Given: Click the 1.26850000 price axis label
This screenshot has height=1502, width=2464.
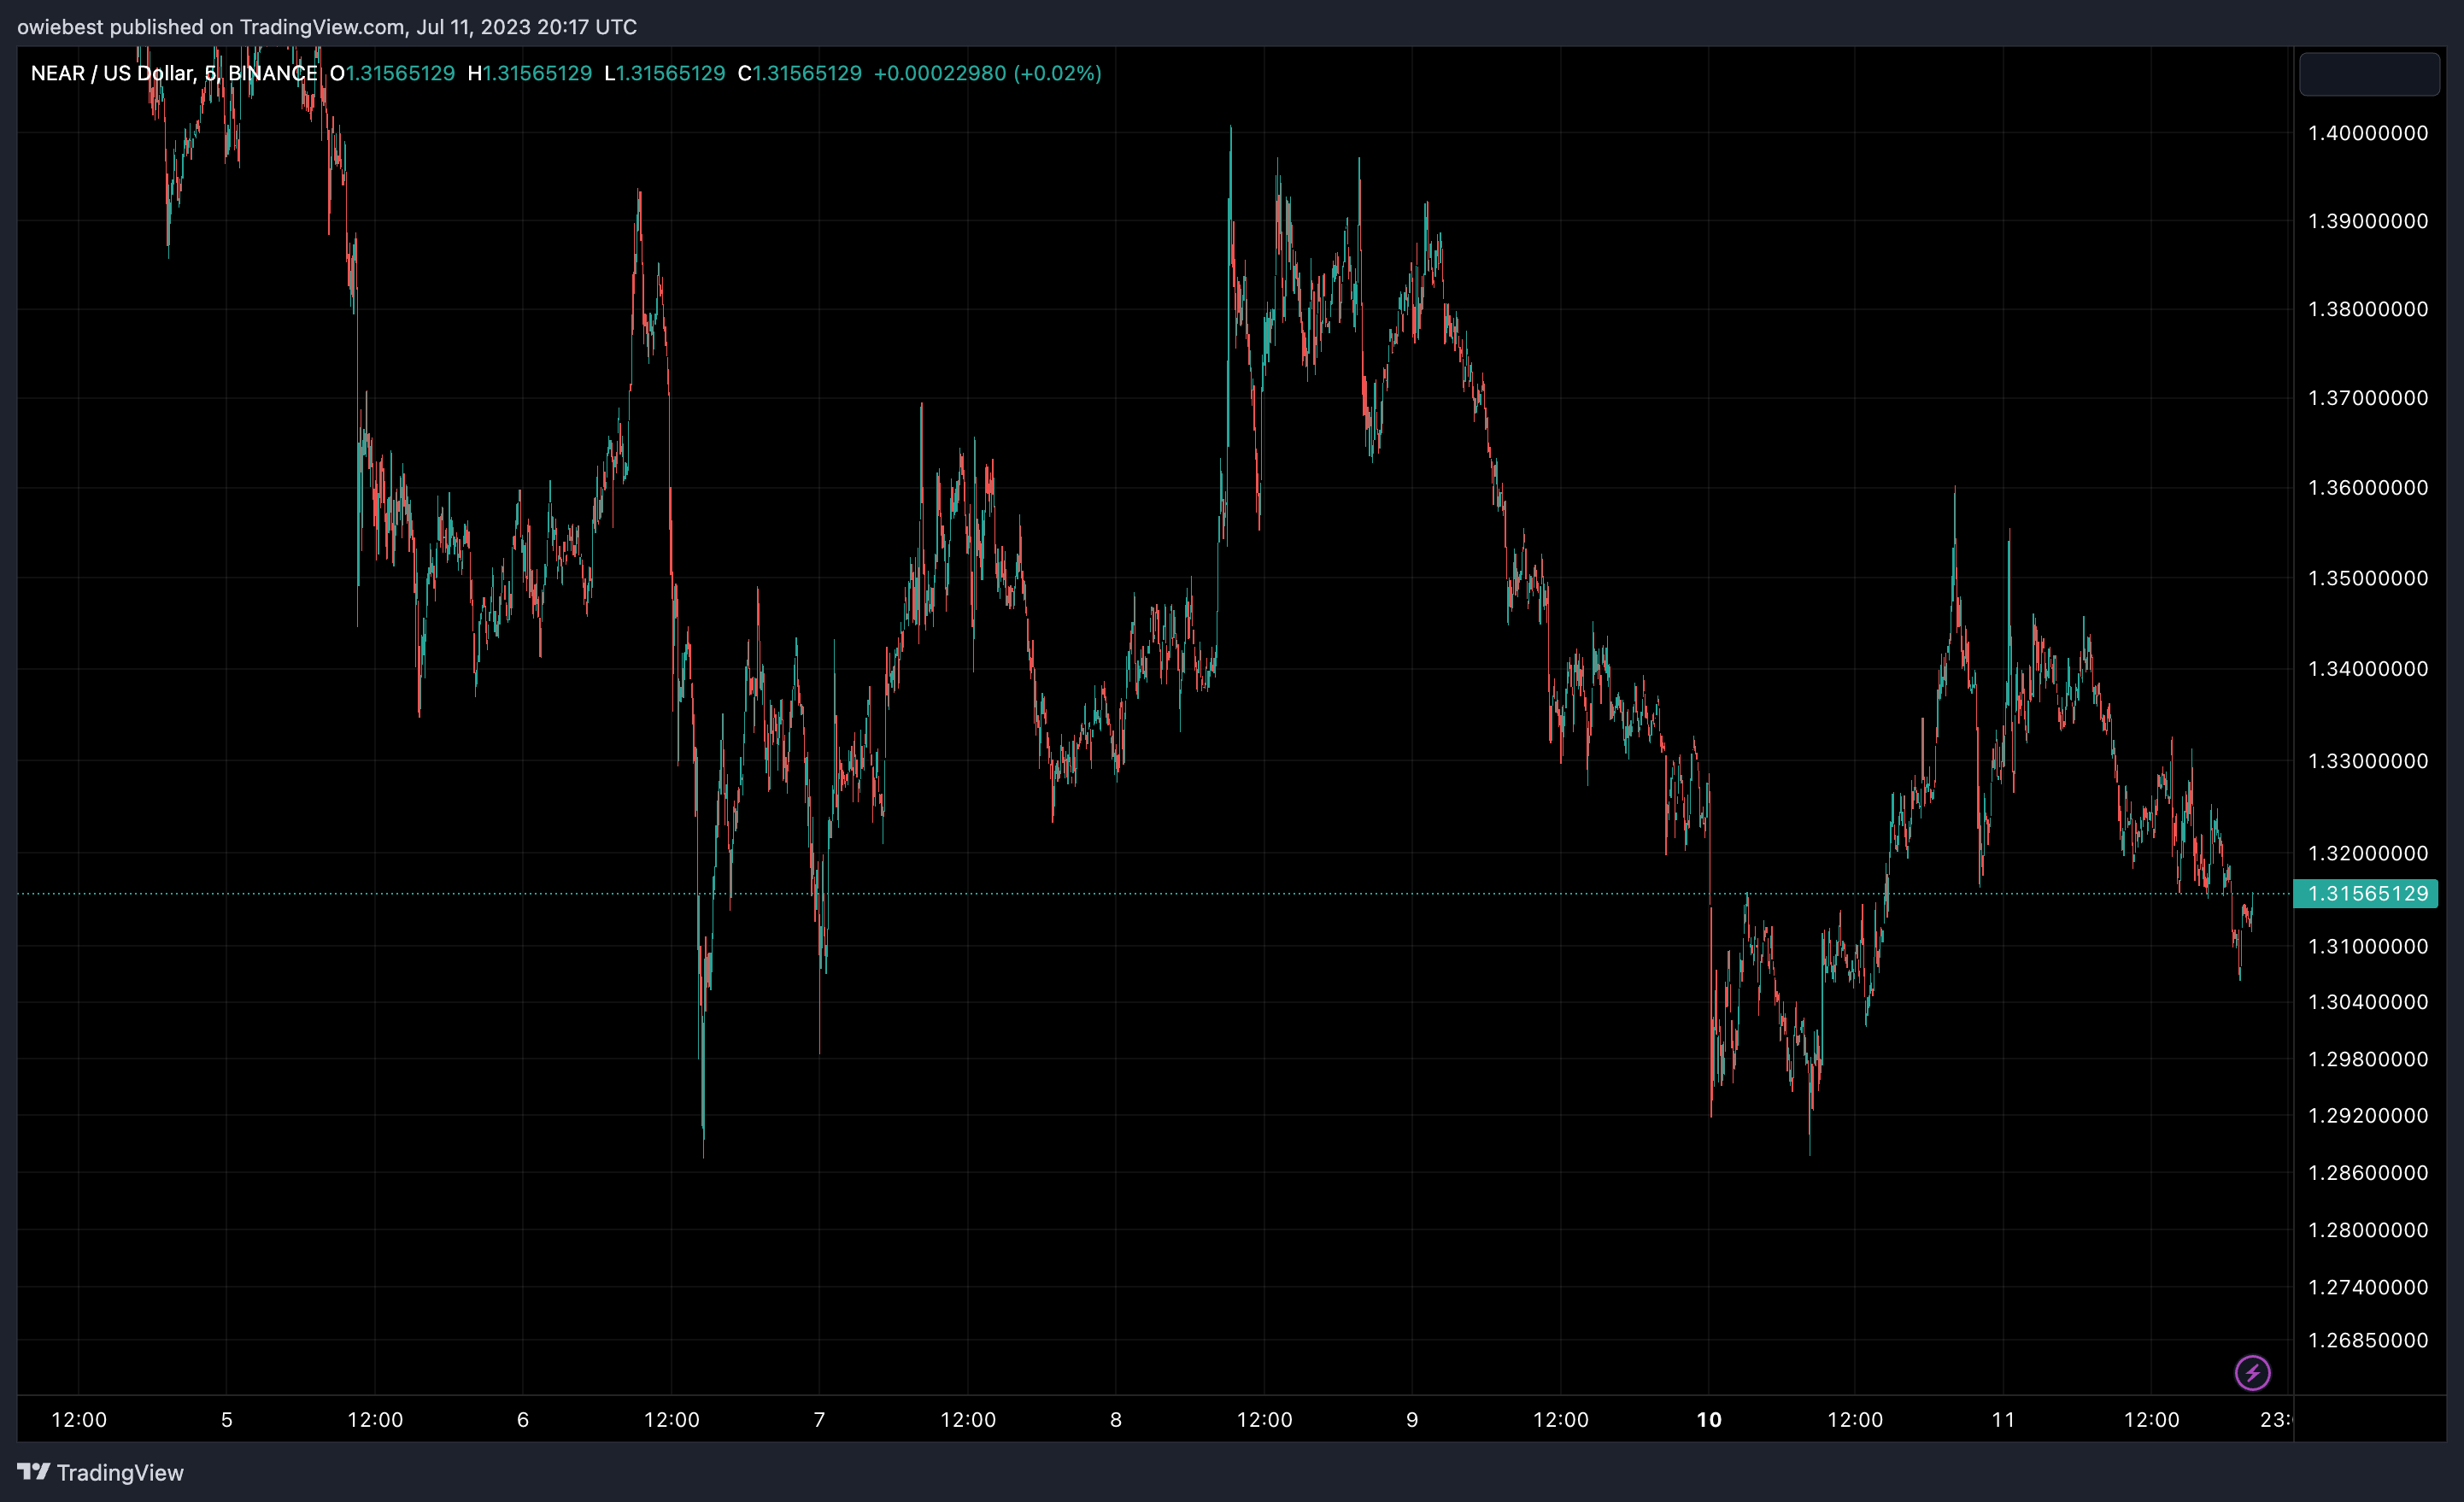Looking at the screenshot, I should click(x=2367, y=1339).
